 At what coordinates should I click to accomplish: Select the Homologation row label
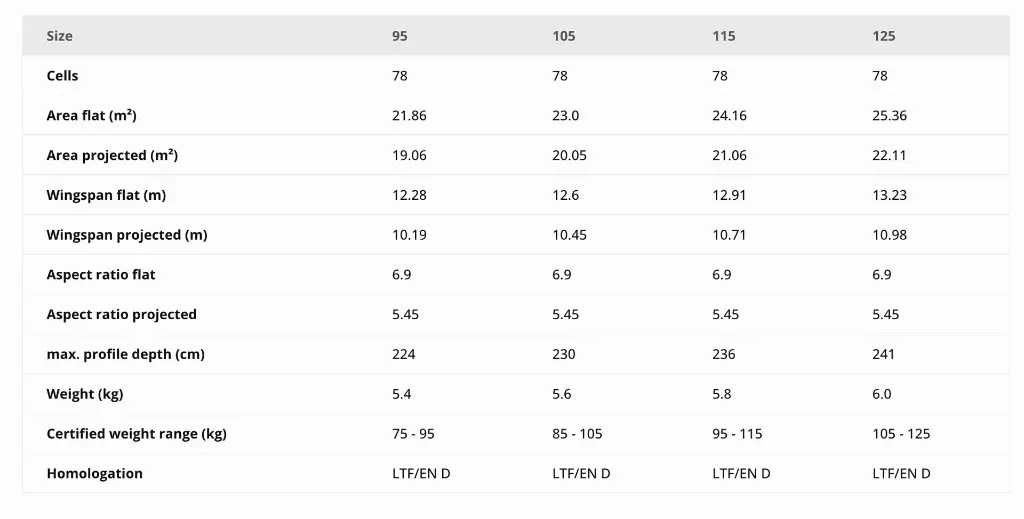point(95,474)
